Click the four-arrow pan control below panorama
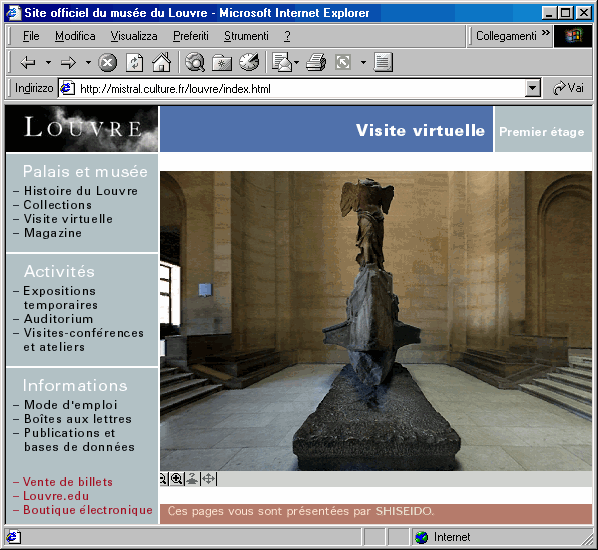 tap(209, 478)
